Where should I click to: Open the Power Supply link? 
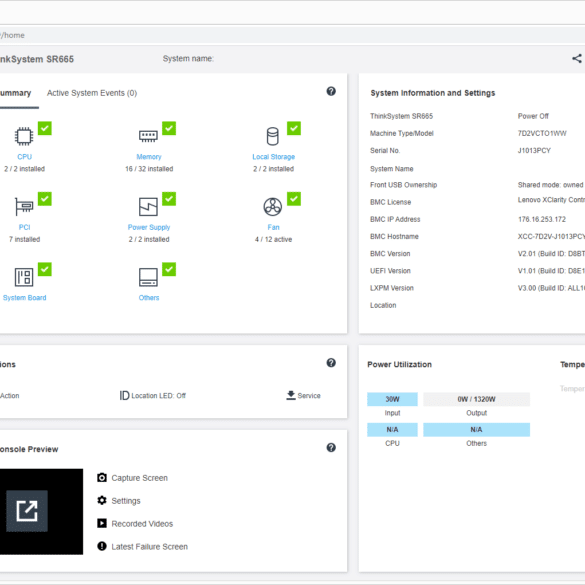click(x=149, y=227)
